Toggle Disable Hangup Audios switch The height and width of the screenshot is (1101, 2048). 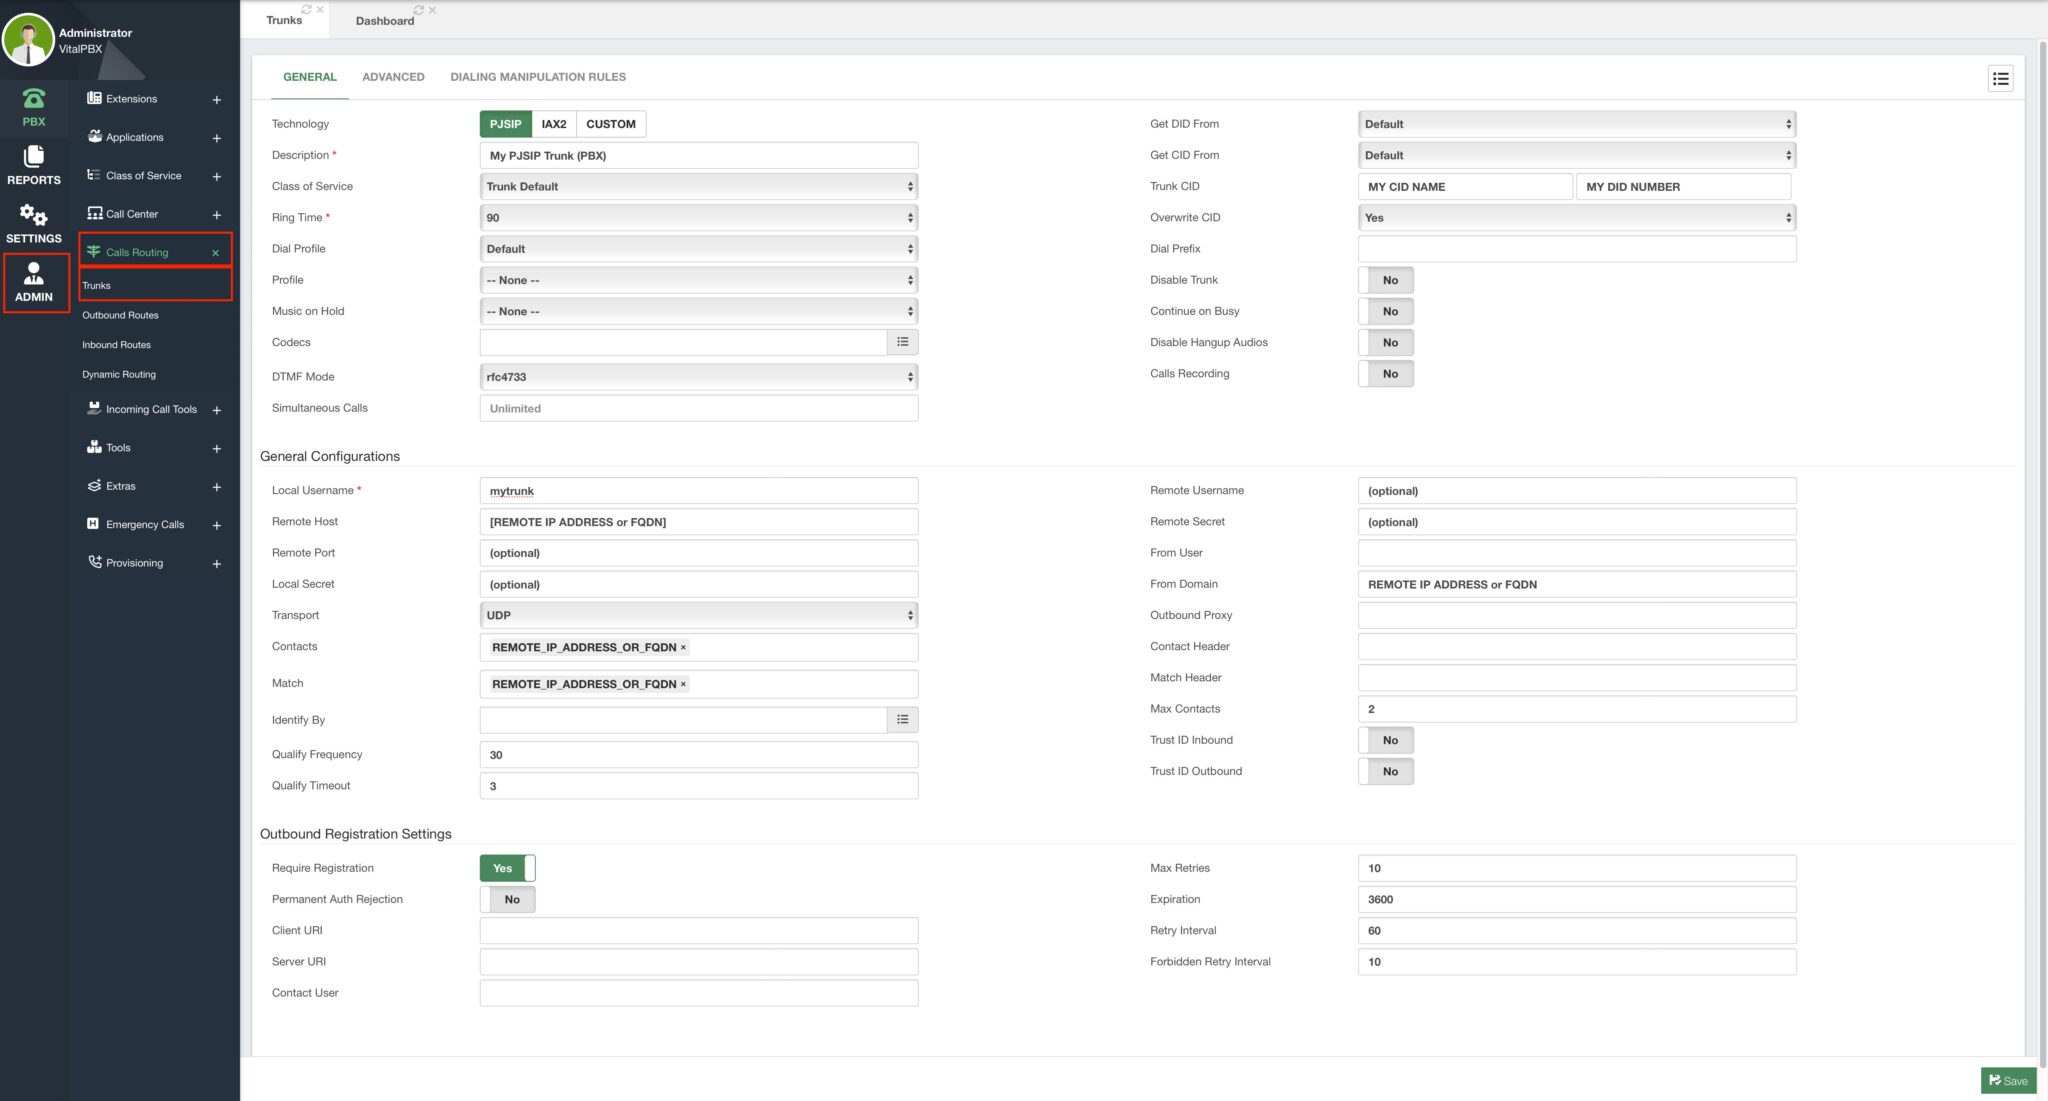point(1385,342)
